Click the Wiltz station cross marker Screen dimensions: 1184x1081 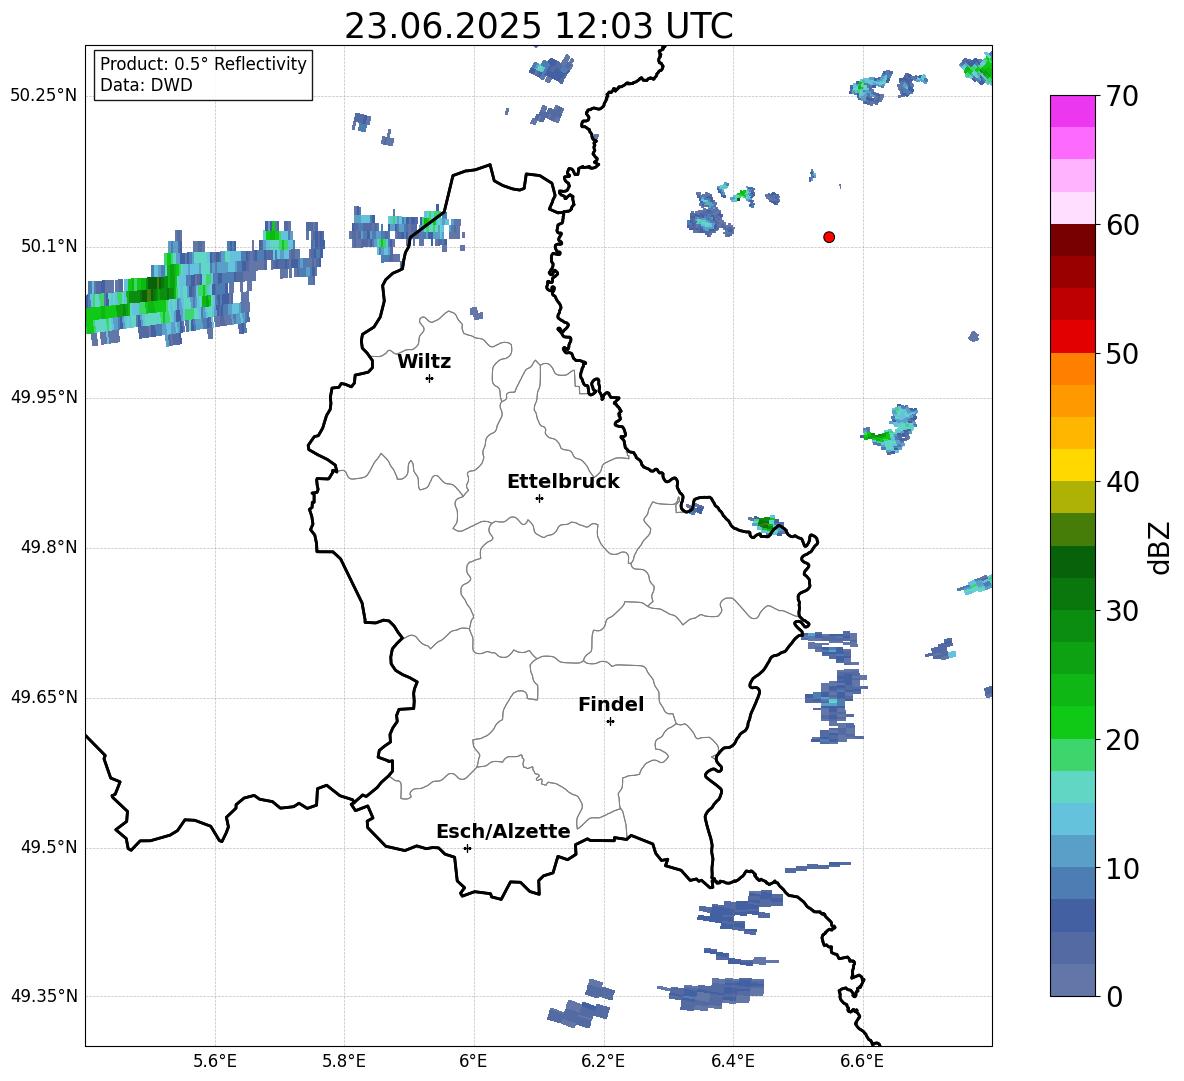430,378
